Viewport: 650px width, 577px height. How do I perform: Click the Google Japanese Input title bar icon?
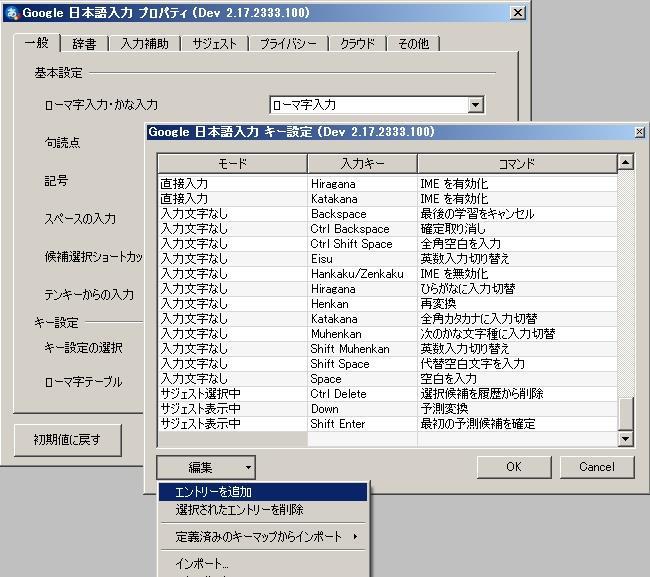click(12, 13)
